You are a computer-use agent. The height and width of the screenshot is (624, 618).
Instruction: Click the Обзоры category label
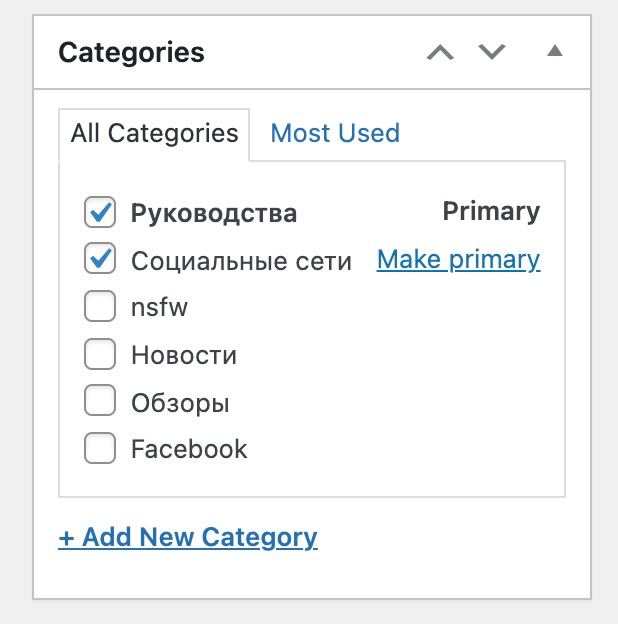coord(180,403)
